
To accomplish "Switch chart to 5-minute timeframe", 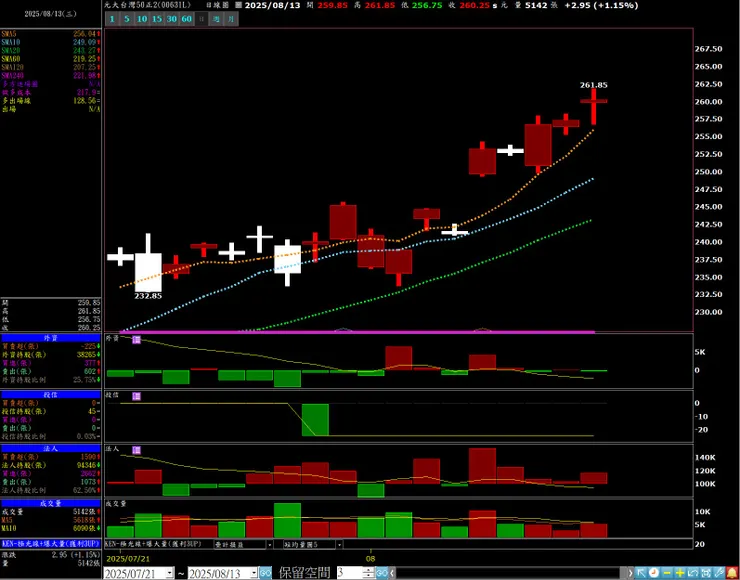I will point(126,19).
